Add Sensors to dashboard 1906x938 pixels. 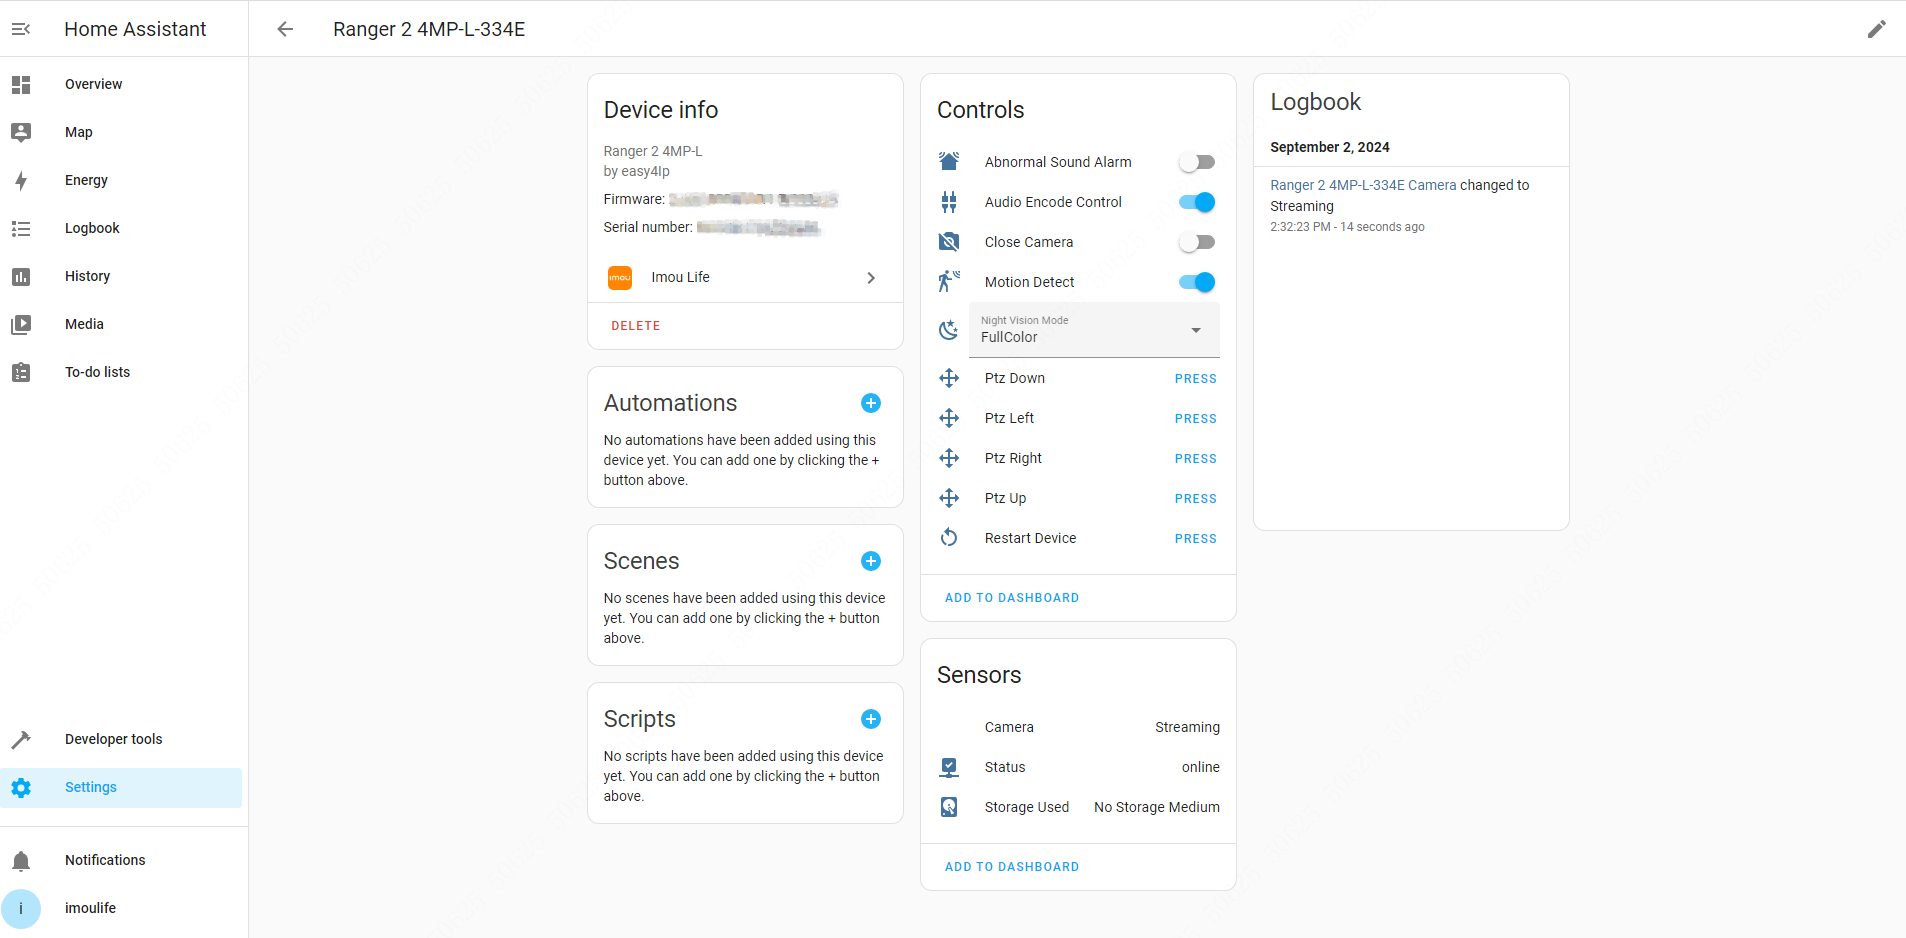pyautogui.click(x=1012, y=867)
